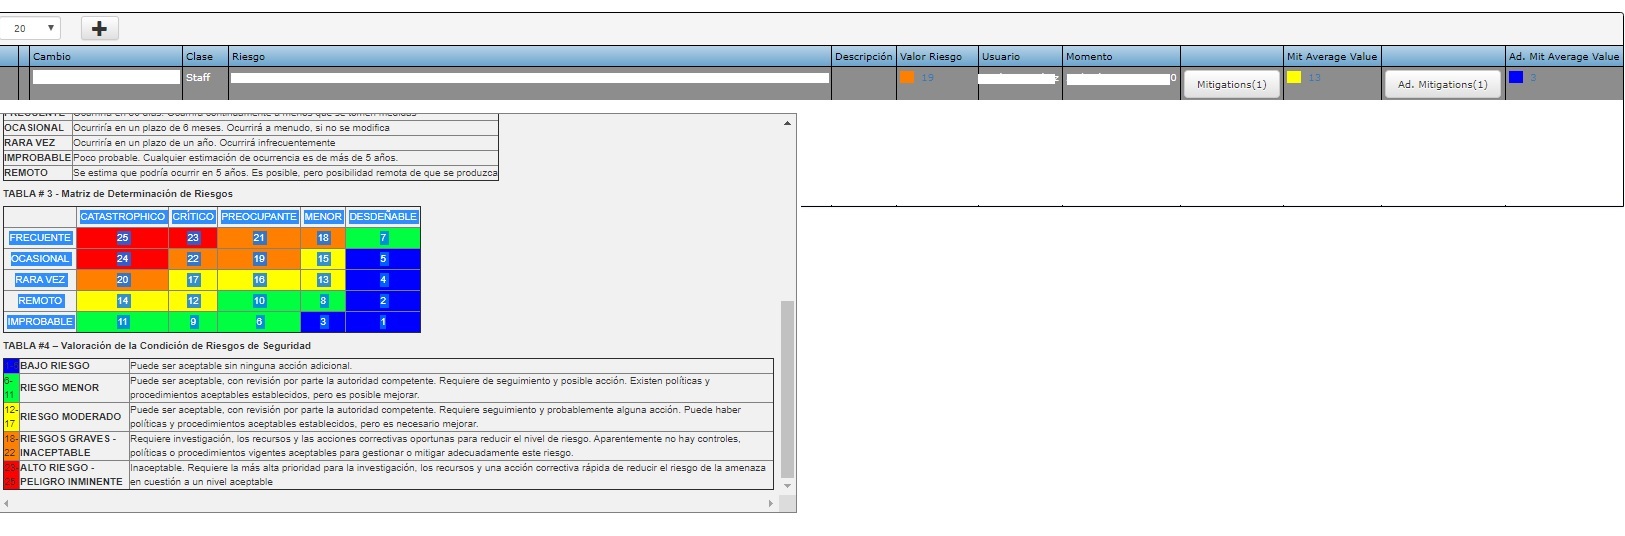1625x536 pixels.
Task: Focus the Cambio text input field
Action: pos(106,77)
